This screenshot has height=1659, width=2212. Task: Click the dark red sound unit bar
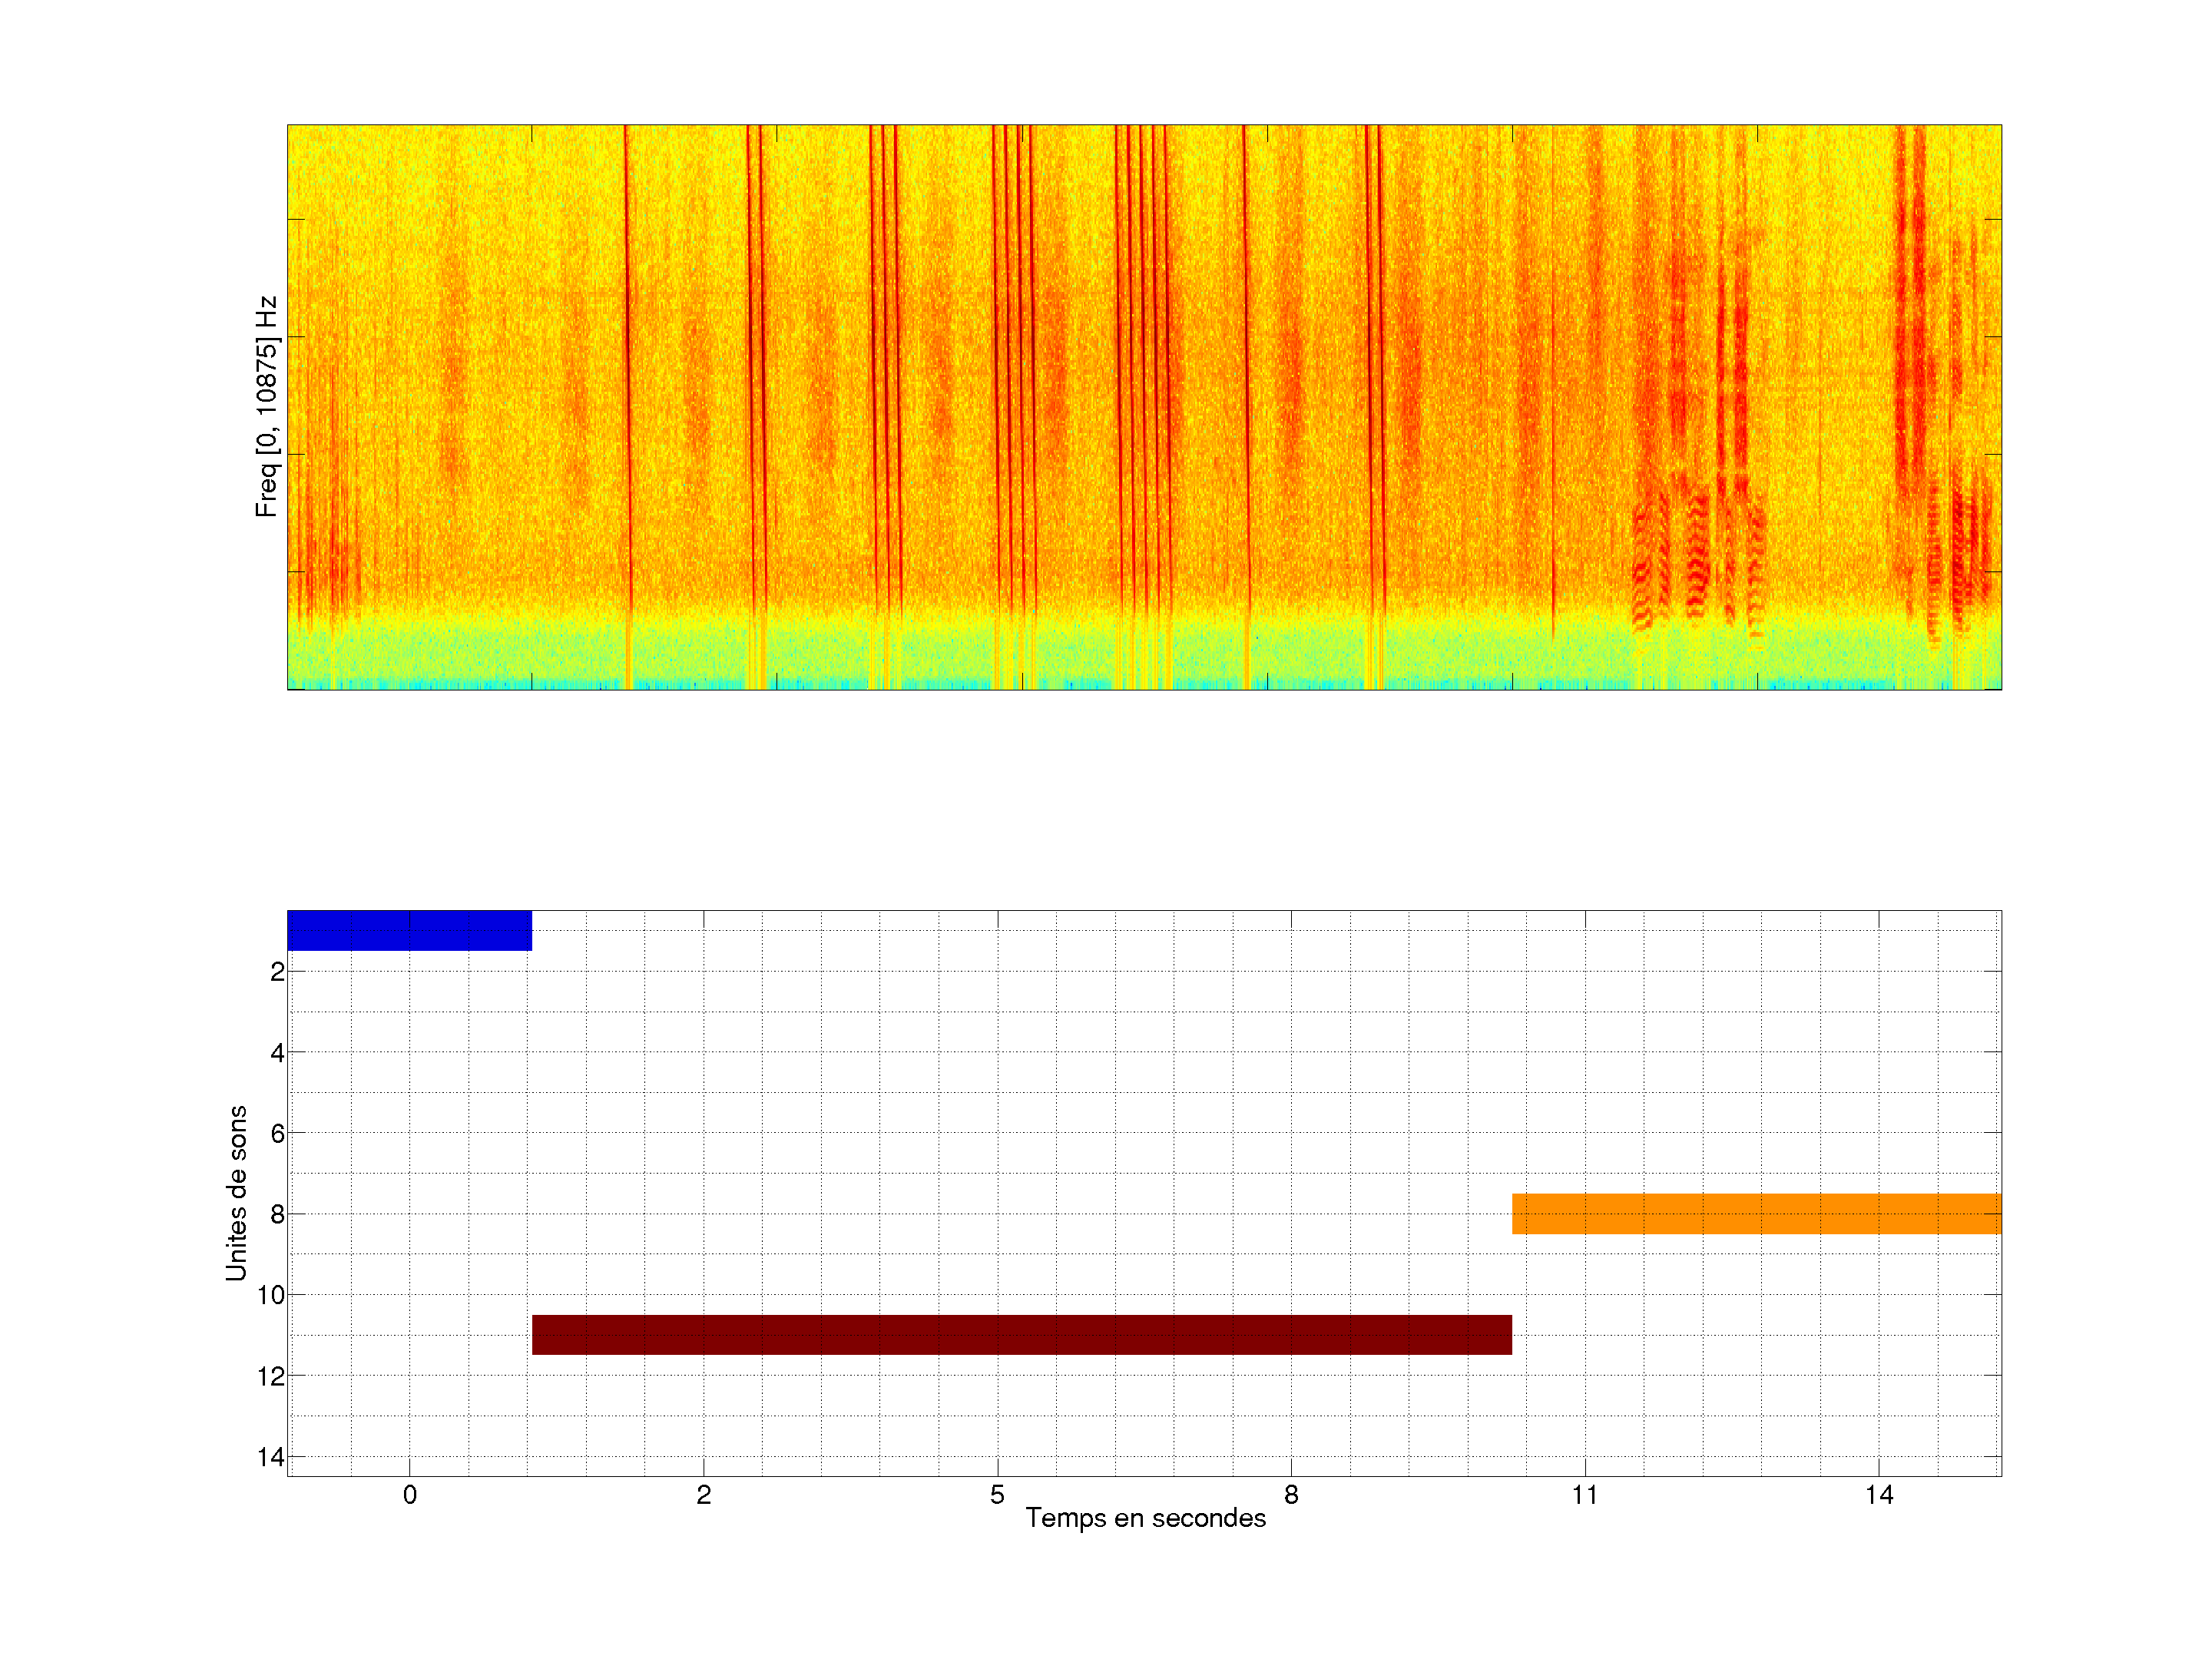(x=1021, y=1334)
